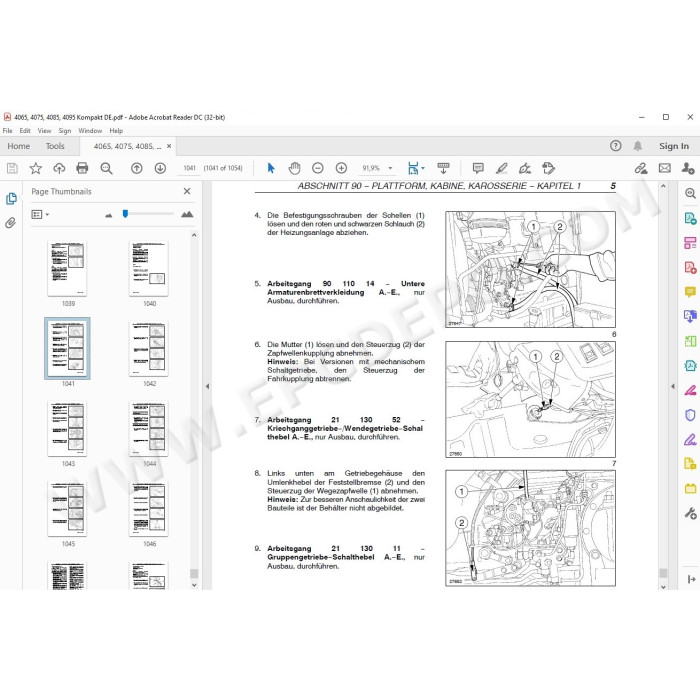Screen dimensions: 700x700
Task: Switch to the Home tab
Action: tap(19, 146)
